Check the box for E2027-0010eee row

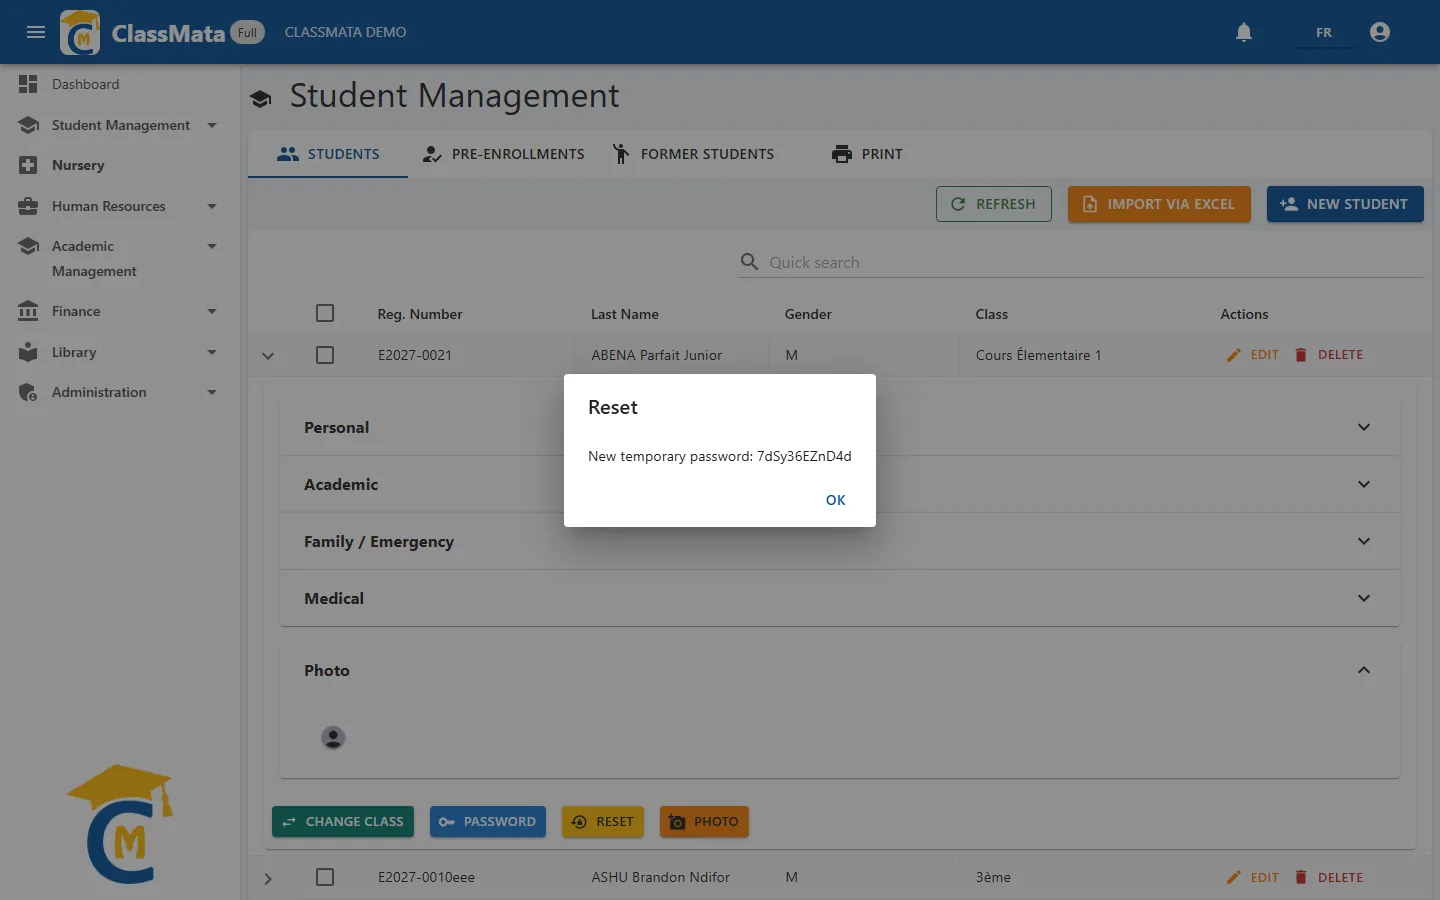[325, 877]
